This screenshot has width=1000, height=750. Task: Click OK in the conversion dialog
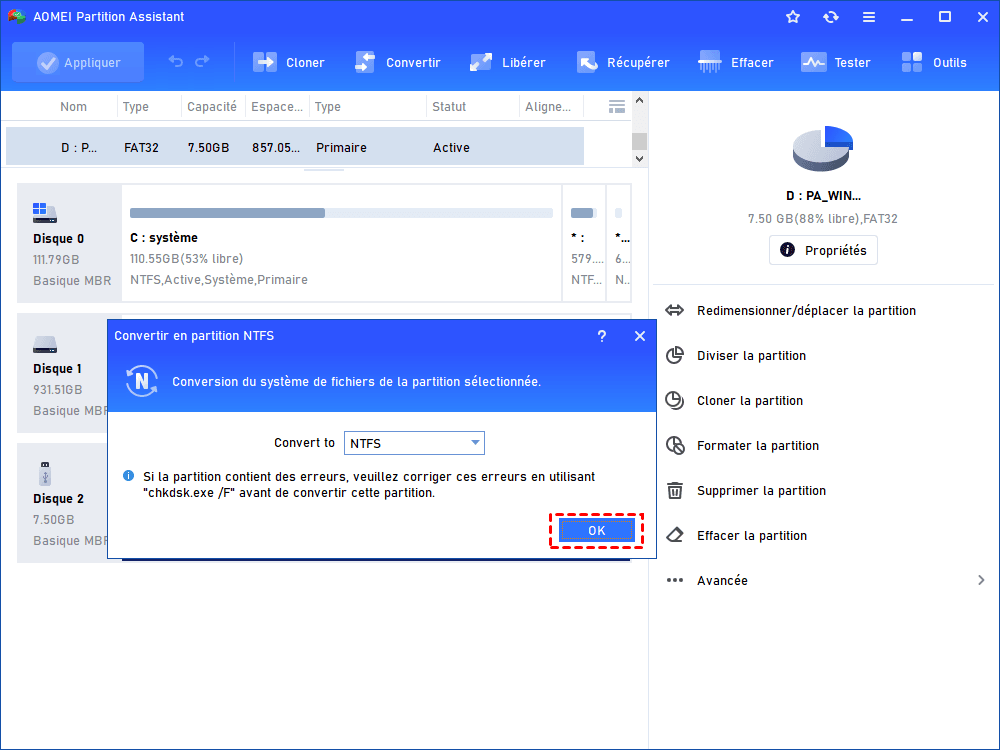pos(596,531)
